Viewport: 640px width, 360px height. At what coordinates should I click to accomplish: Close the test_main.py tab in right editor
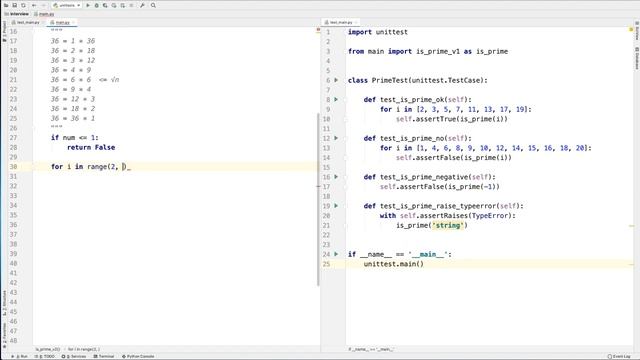pyautogui.click(x=356, y=22)
